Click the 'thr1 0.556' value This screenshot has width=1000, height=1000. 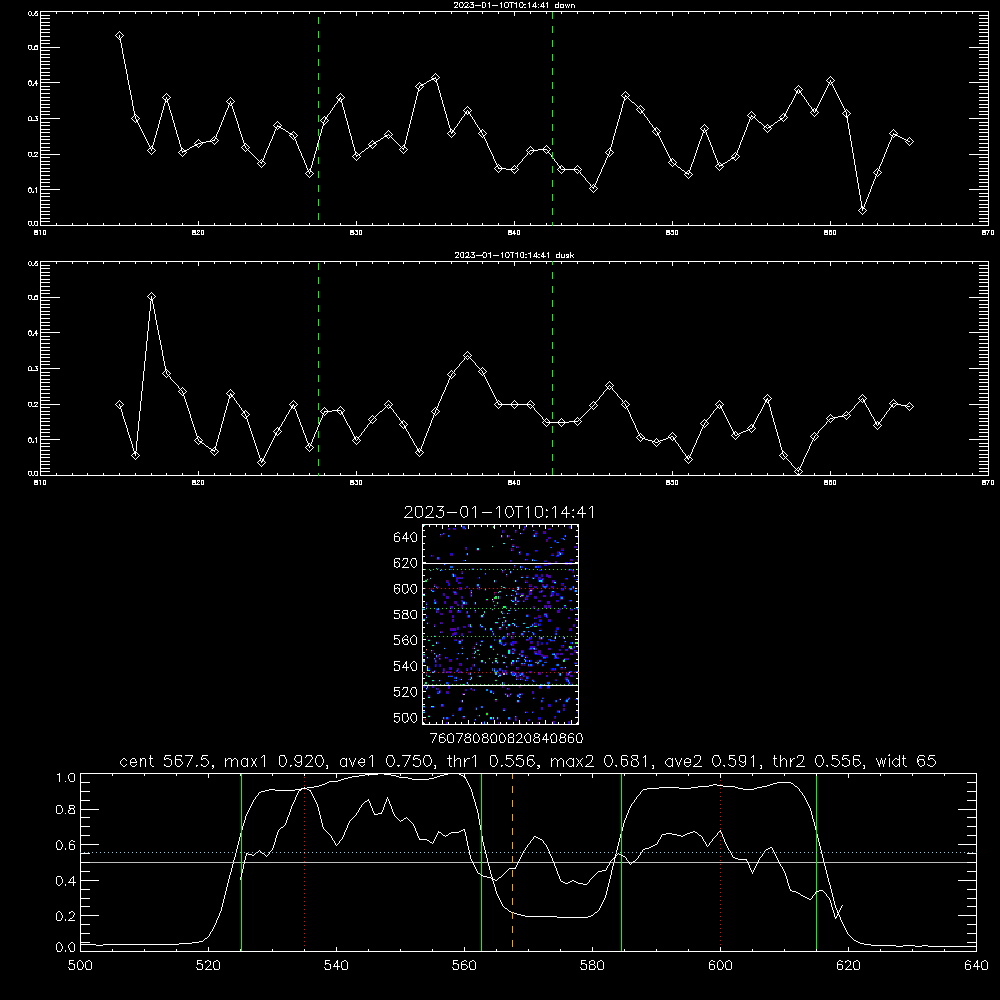coord(490,761)
